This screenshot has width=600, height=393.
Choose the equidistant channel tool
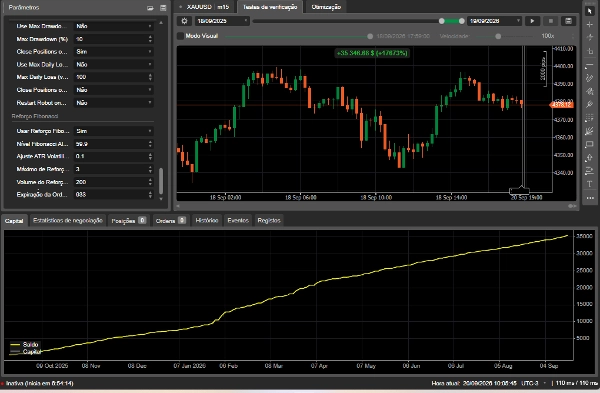click(x=590, y=104)
